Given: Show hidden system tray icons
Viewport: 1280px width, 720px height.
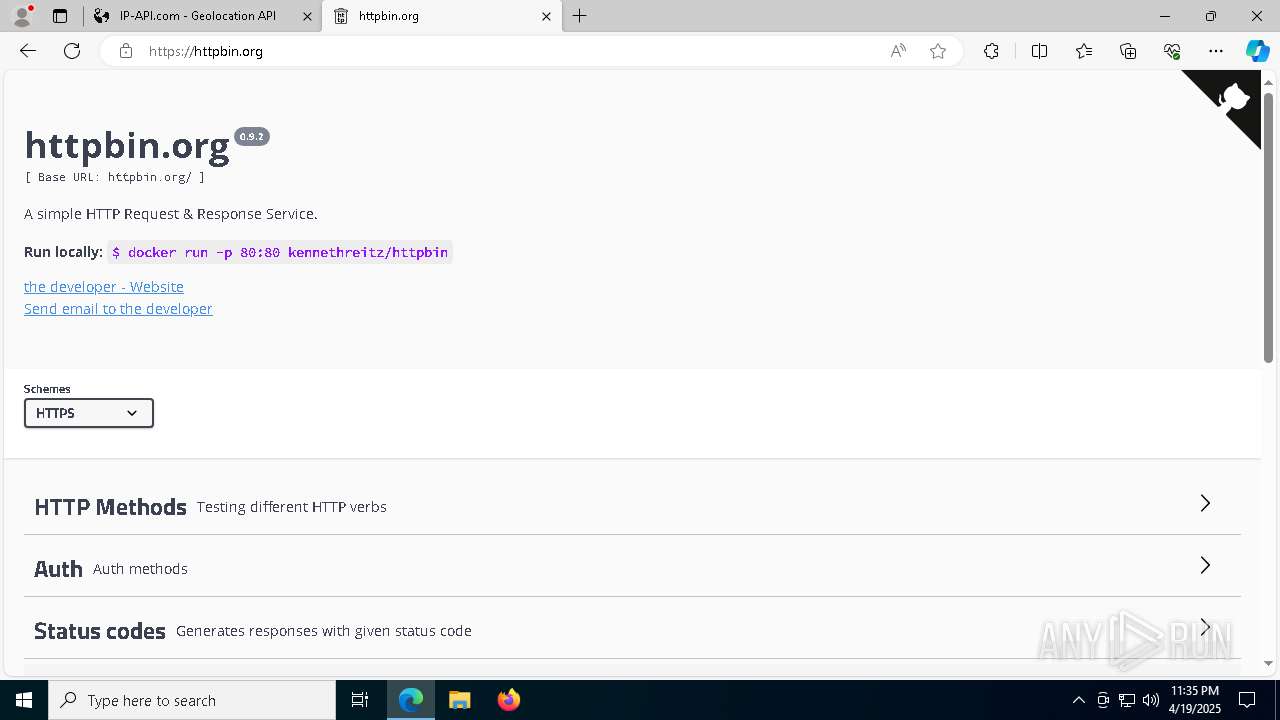Looking at the screenshot, I should click(1078, 700).
